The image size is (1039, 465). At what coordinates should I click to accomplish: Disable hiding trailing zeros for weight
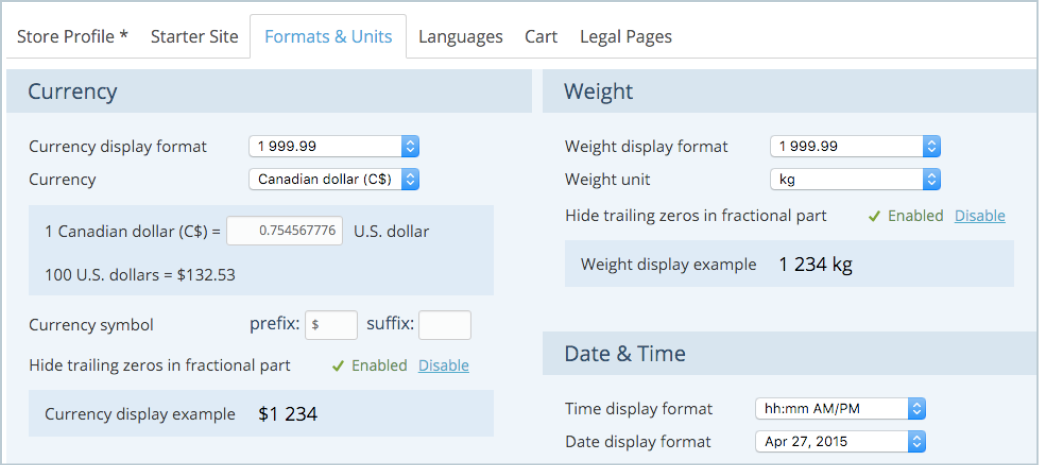(979, 216)
